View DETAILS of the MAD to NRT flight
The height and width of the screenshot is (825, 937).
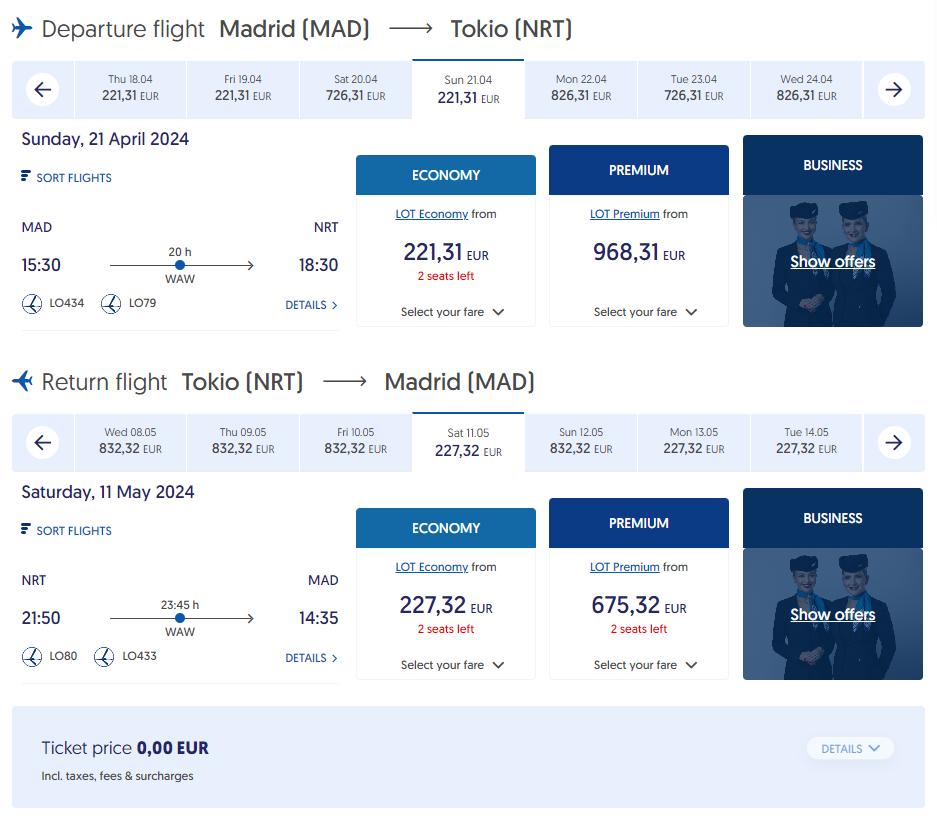[x=311, y=305]
